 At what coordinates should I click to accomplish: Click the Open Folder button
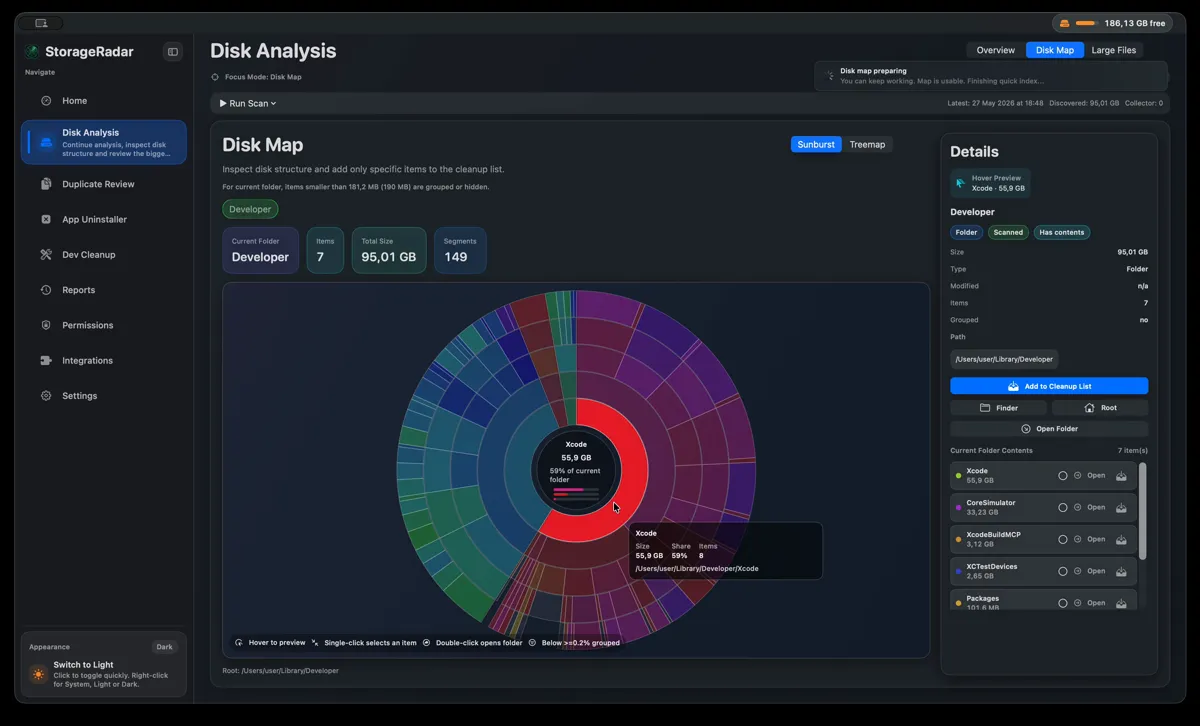click(1049, 429)
